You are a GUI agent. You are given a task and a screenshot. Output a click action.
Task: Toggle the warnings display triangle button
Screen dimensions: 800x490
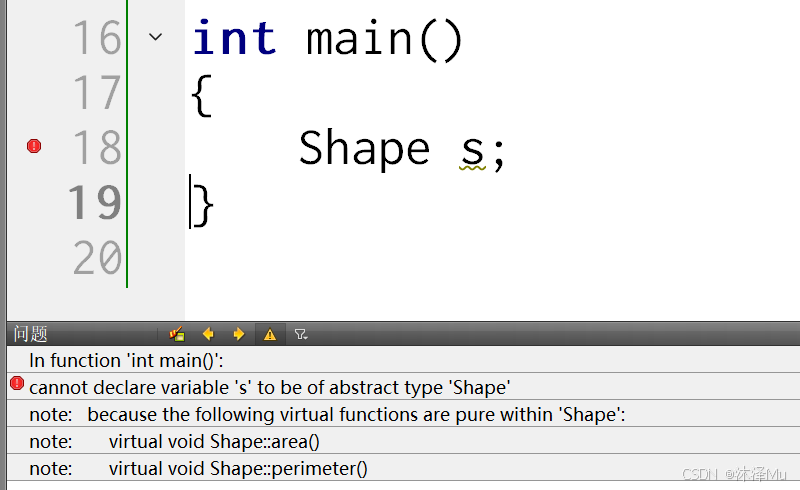tap(270, 334)
